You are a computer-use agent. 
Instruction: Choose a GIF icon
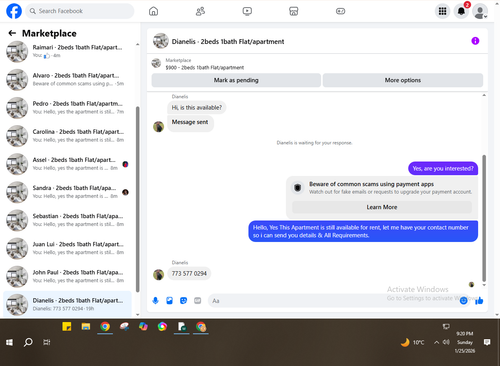tap(198, 301)
